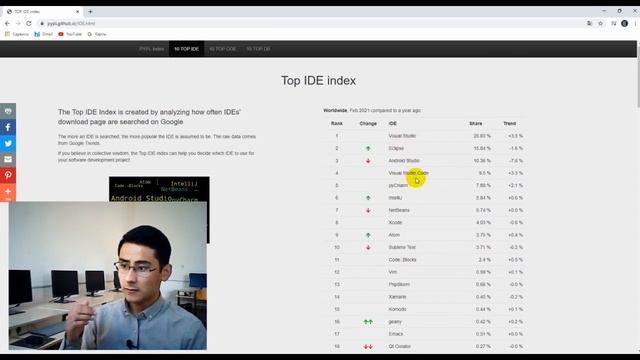Screen dimensions: 640x360
Task: Open the Chrome profile avatar
Action: point(624,23)
